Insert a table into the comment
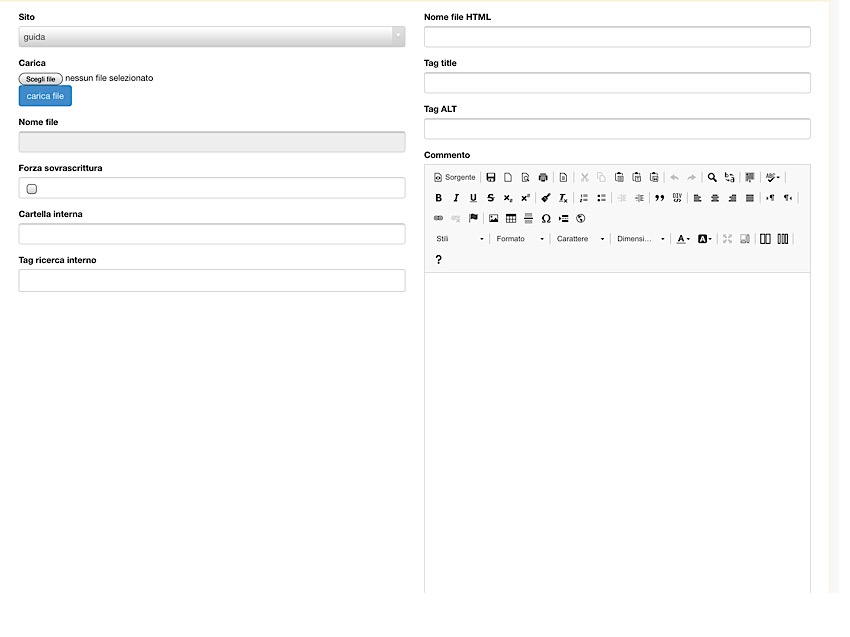 click(x=511, y=218)
